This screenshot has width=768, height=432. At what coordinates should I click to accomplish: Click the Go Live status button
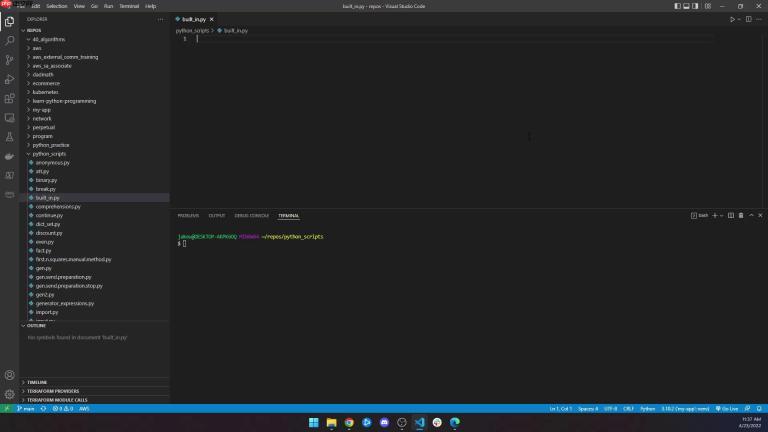[727, 408]
